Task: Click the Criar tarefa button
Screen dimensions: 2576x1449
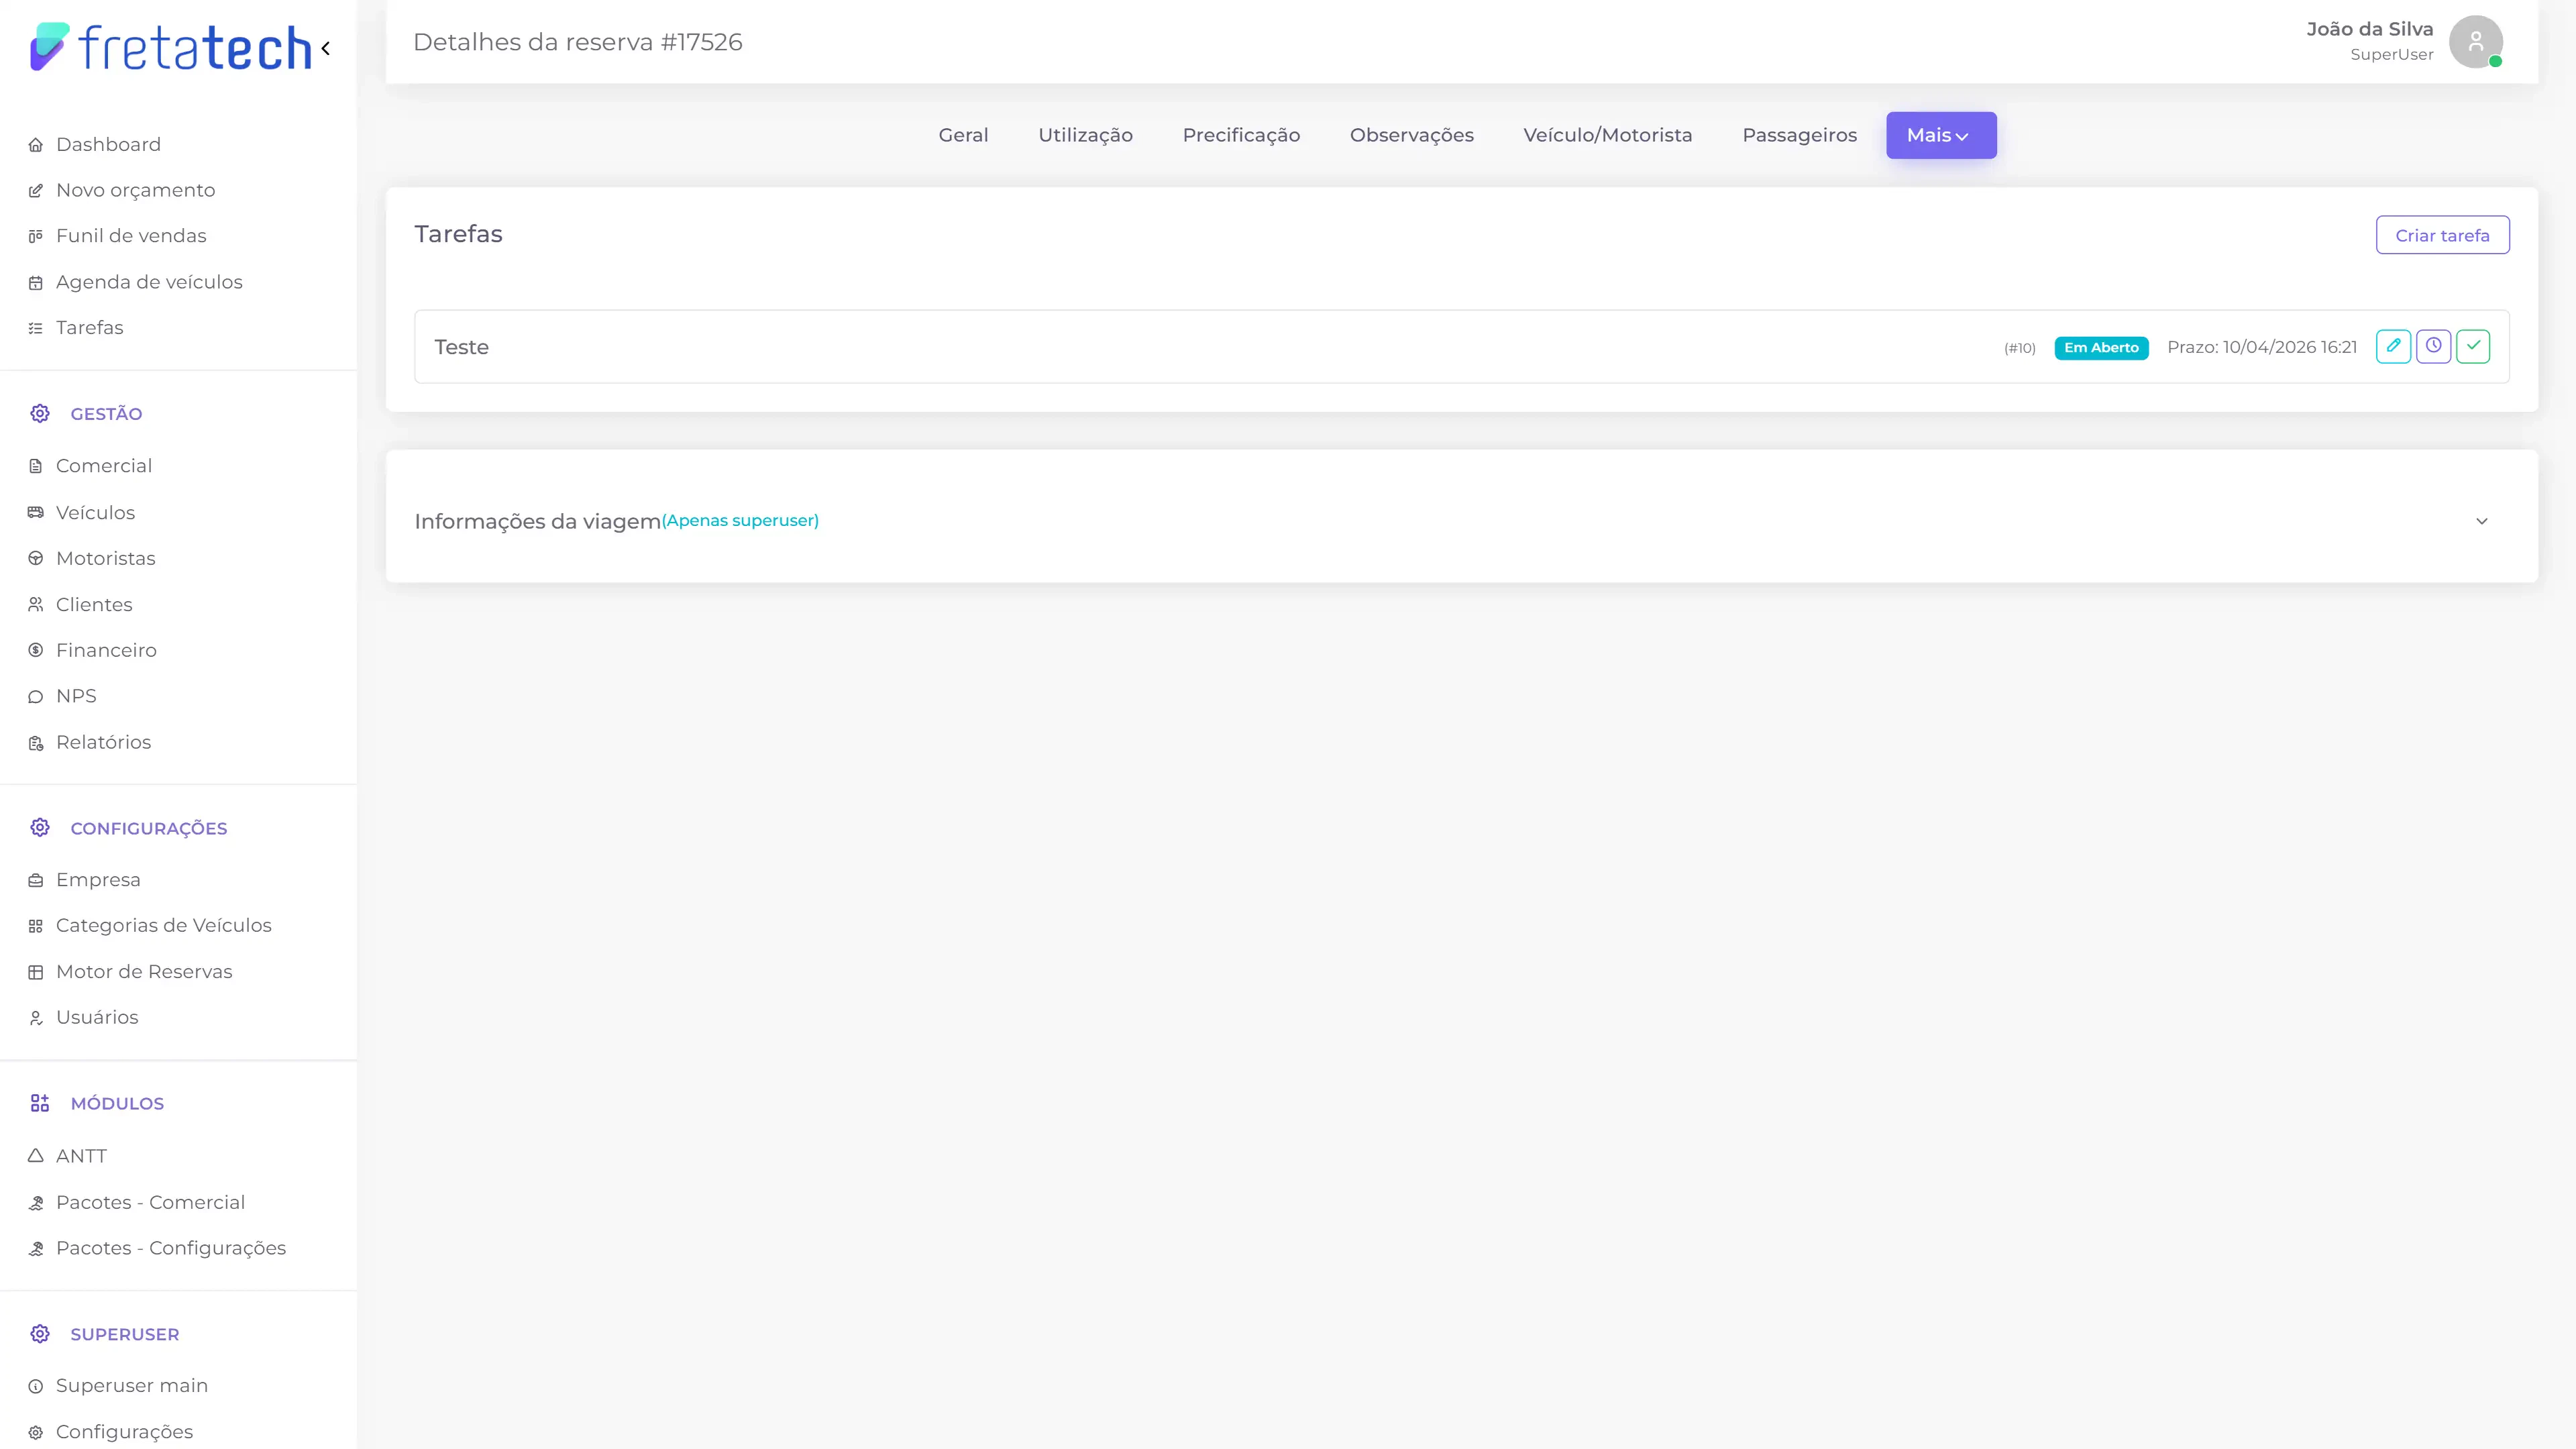Action: pyautogui.click(x=2442, y=235)
